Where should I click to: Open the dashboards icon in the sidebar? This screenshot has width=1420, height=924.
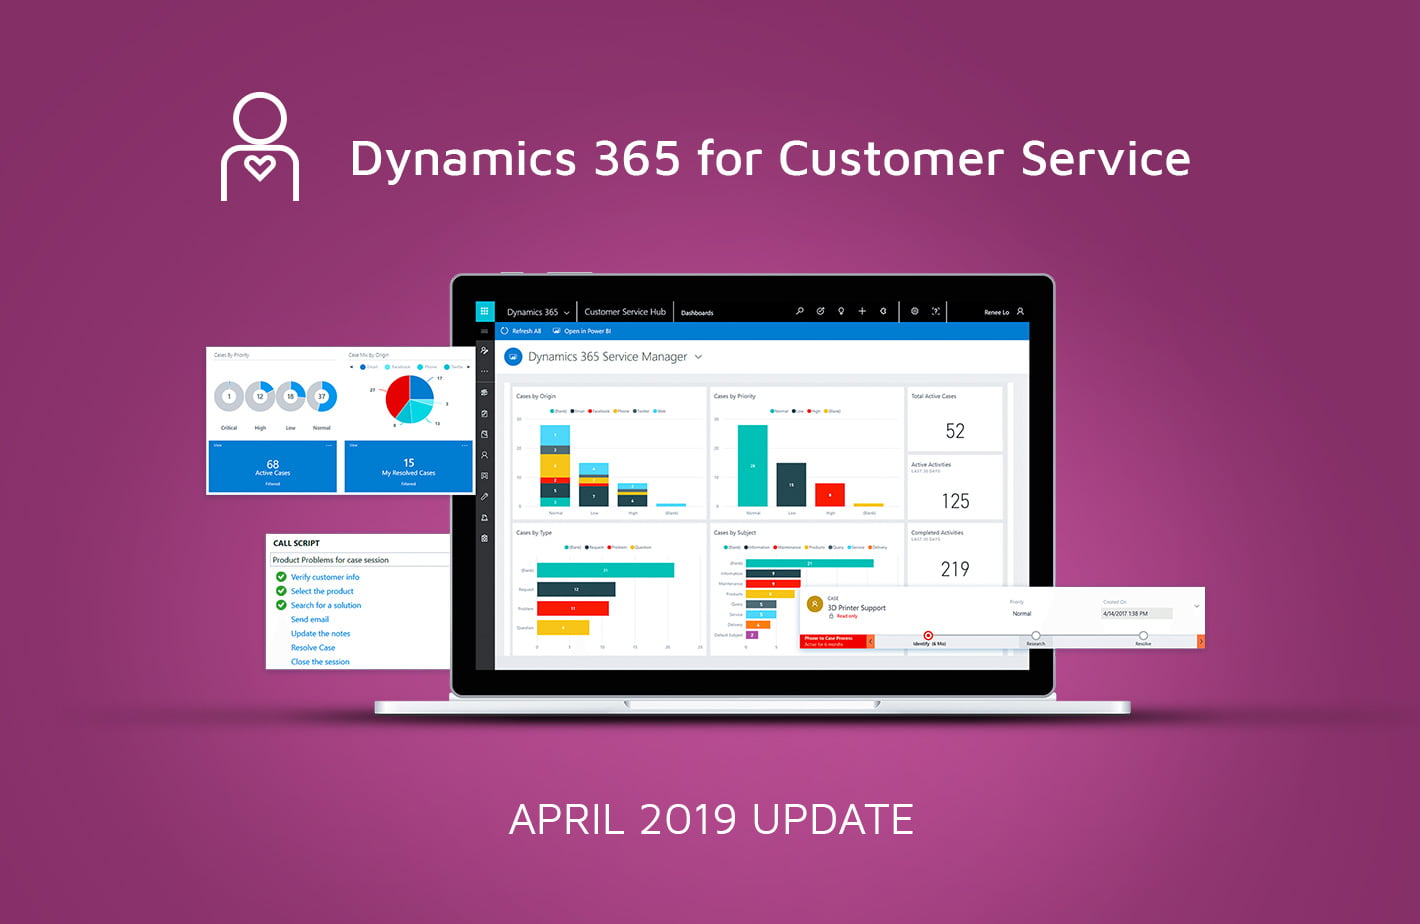(x=485, y=392)
